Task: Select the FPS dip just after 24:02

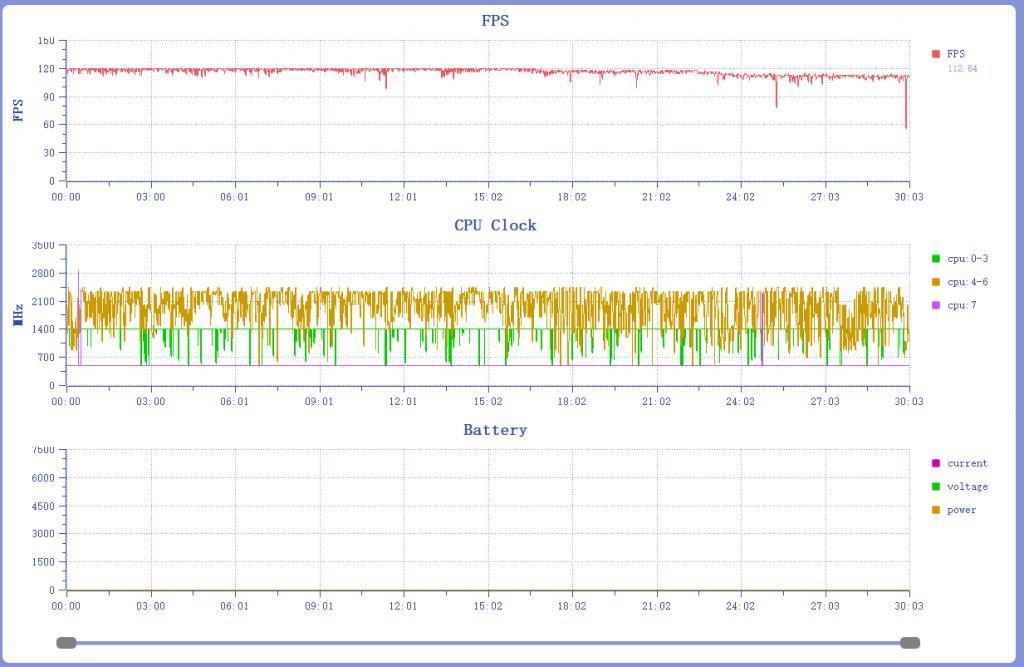Action: pos(776,105)
